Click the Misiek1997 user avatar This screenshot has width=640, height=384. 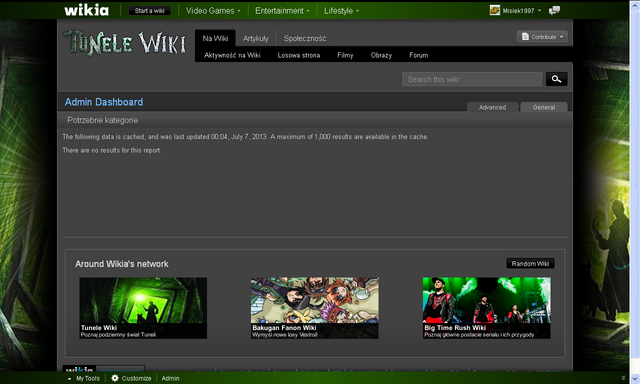(x=495, y=10)
